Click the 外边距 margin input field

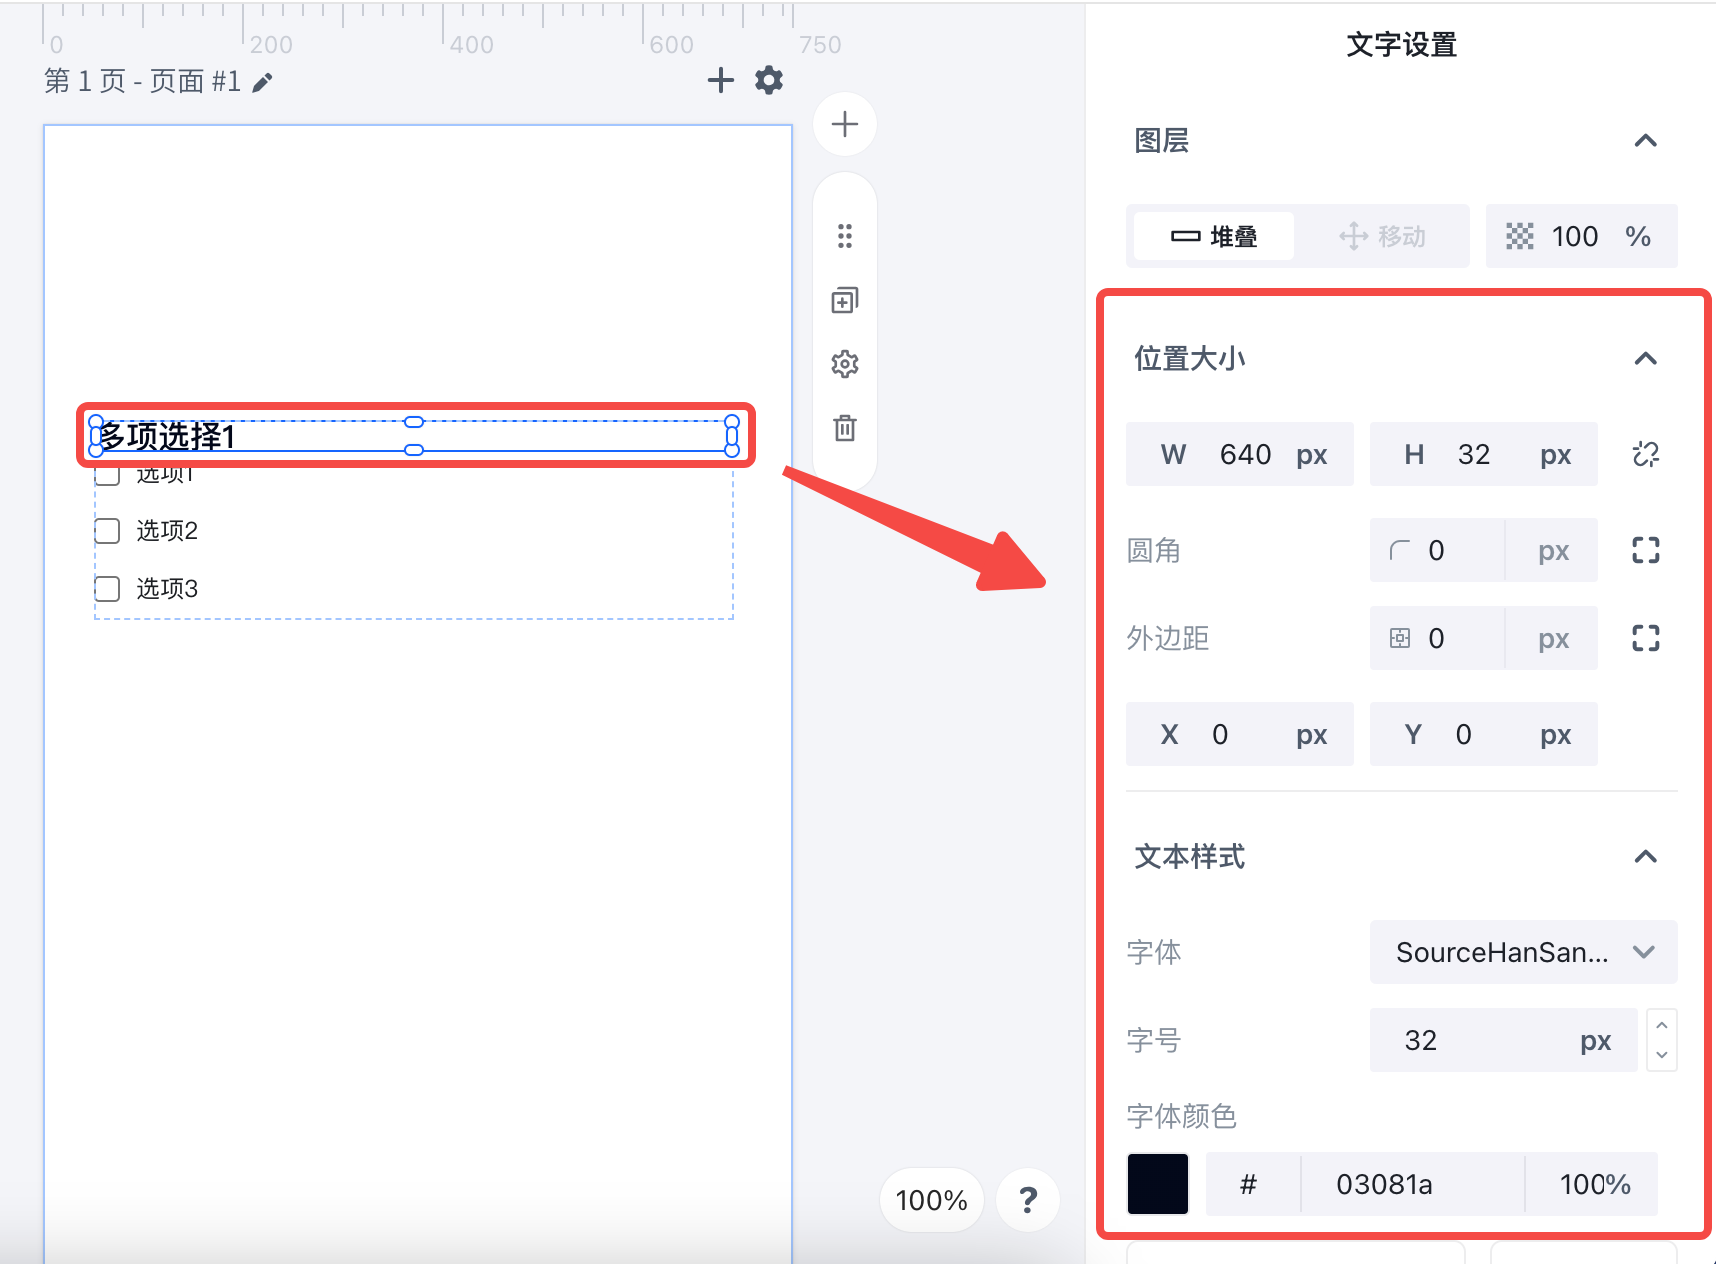[1484, 638]
